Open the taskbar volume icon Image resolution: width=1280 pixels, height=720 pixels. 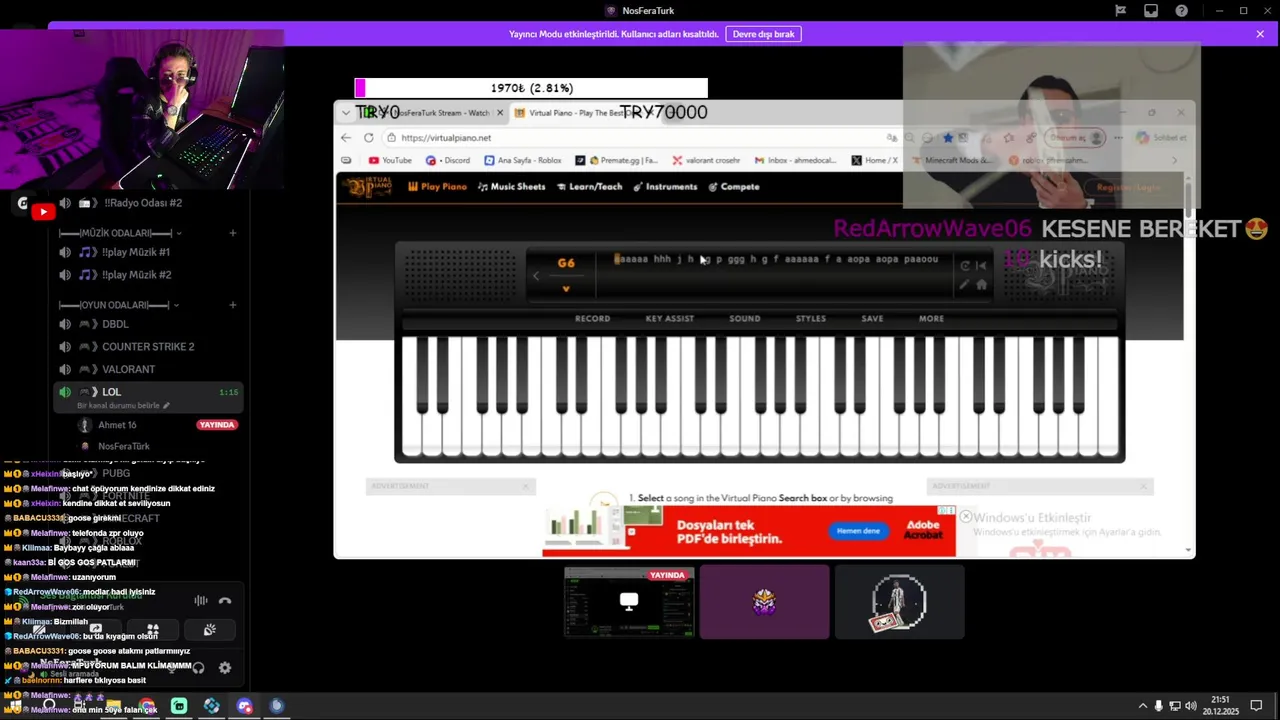1191,706
